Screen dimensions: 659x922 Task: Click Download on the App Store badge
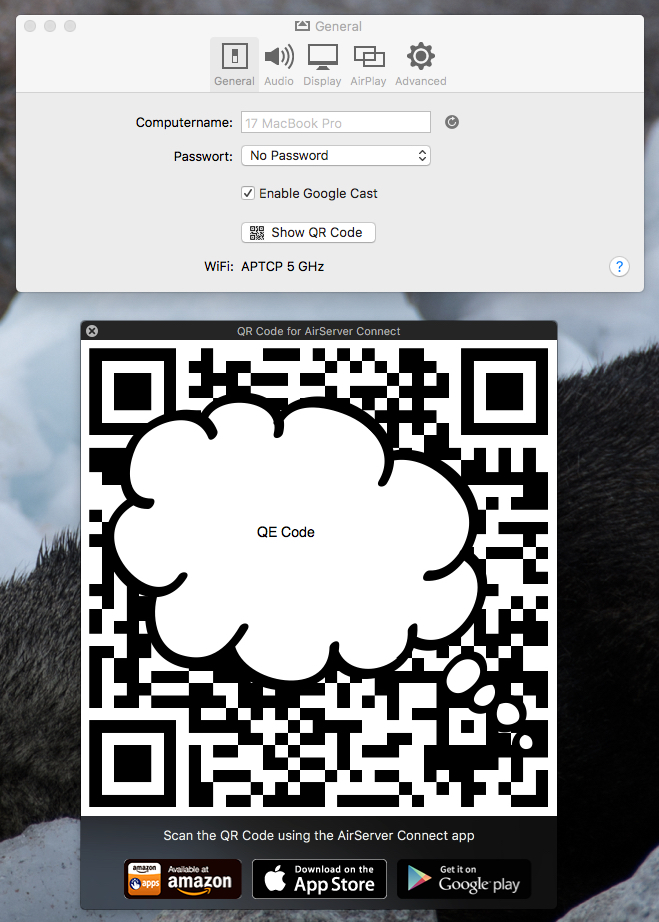click(x=319, y=878)
